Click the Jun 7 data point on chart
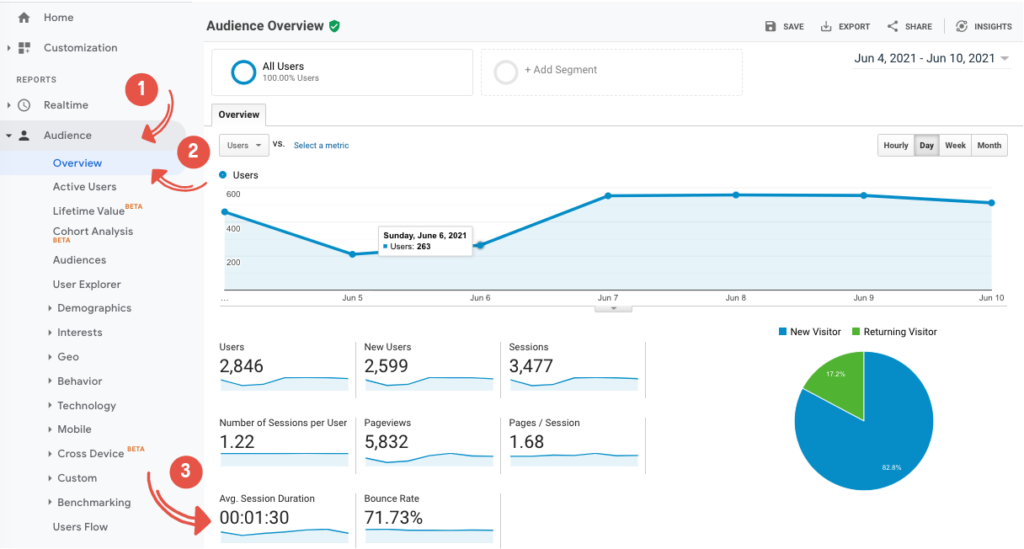The height and width of the screenshot is (549, 1024). click(x=607, y=196)
